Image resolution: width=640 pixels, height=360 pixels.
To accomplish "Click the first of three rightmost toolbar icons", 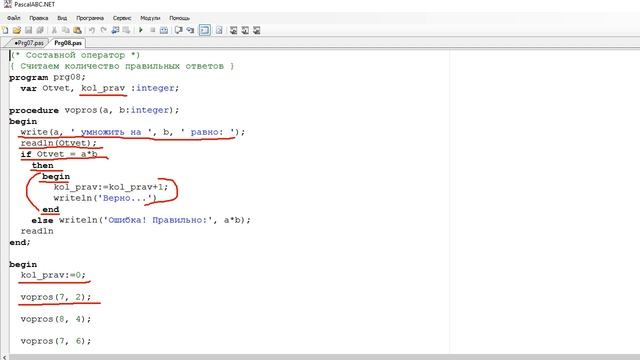I will pos(233,30).
